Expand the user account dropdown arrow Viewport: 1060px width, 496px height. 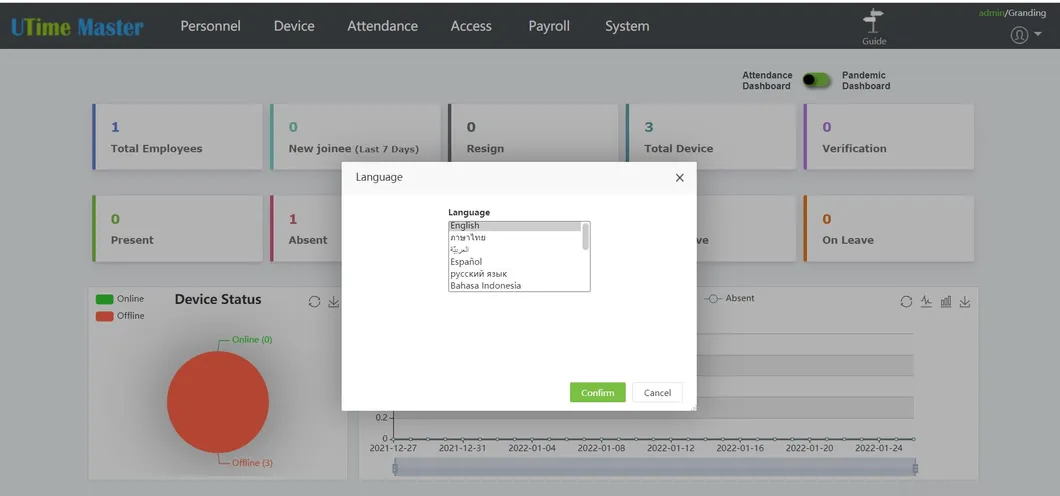coord(1038,35)
